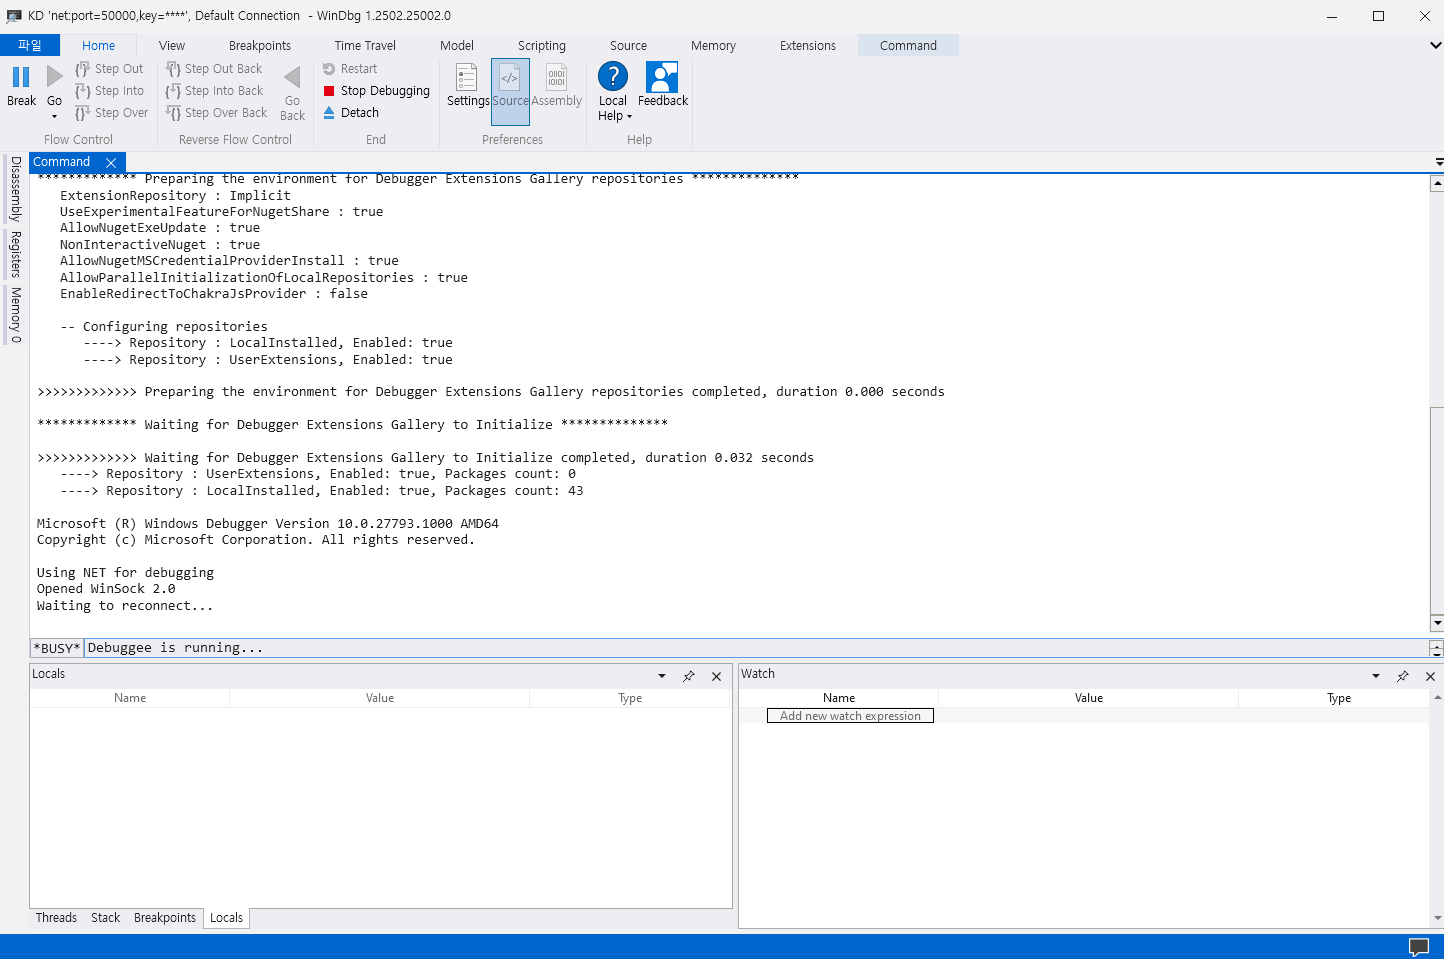1444x959 pixels.
Task: Open the Feedback icon
Action: coord(662,77)
